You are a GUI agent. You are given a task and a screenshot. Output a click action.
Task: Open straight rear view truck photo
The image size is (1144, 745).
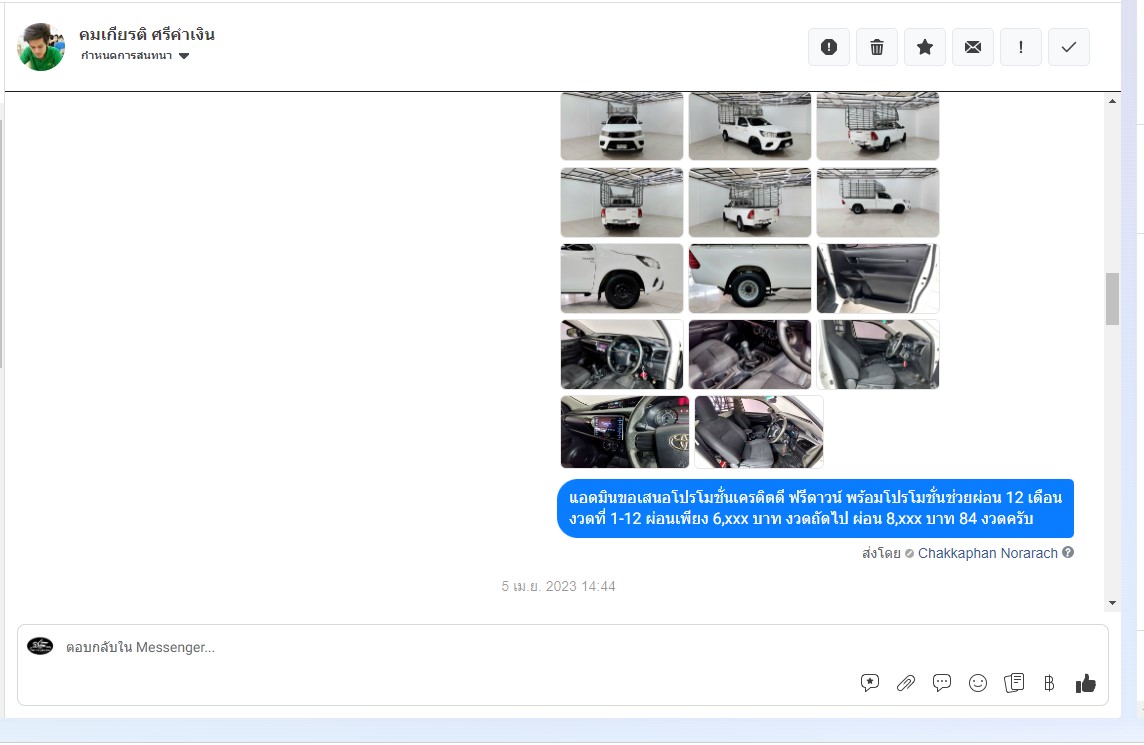(622, 202)
